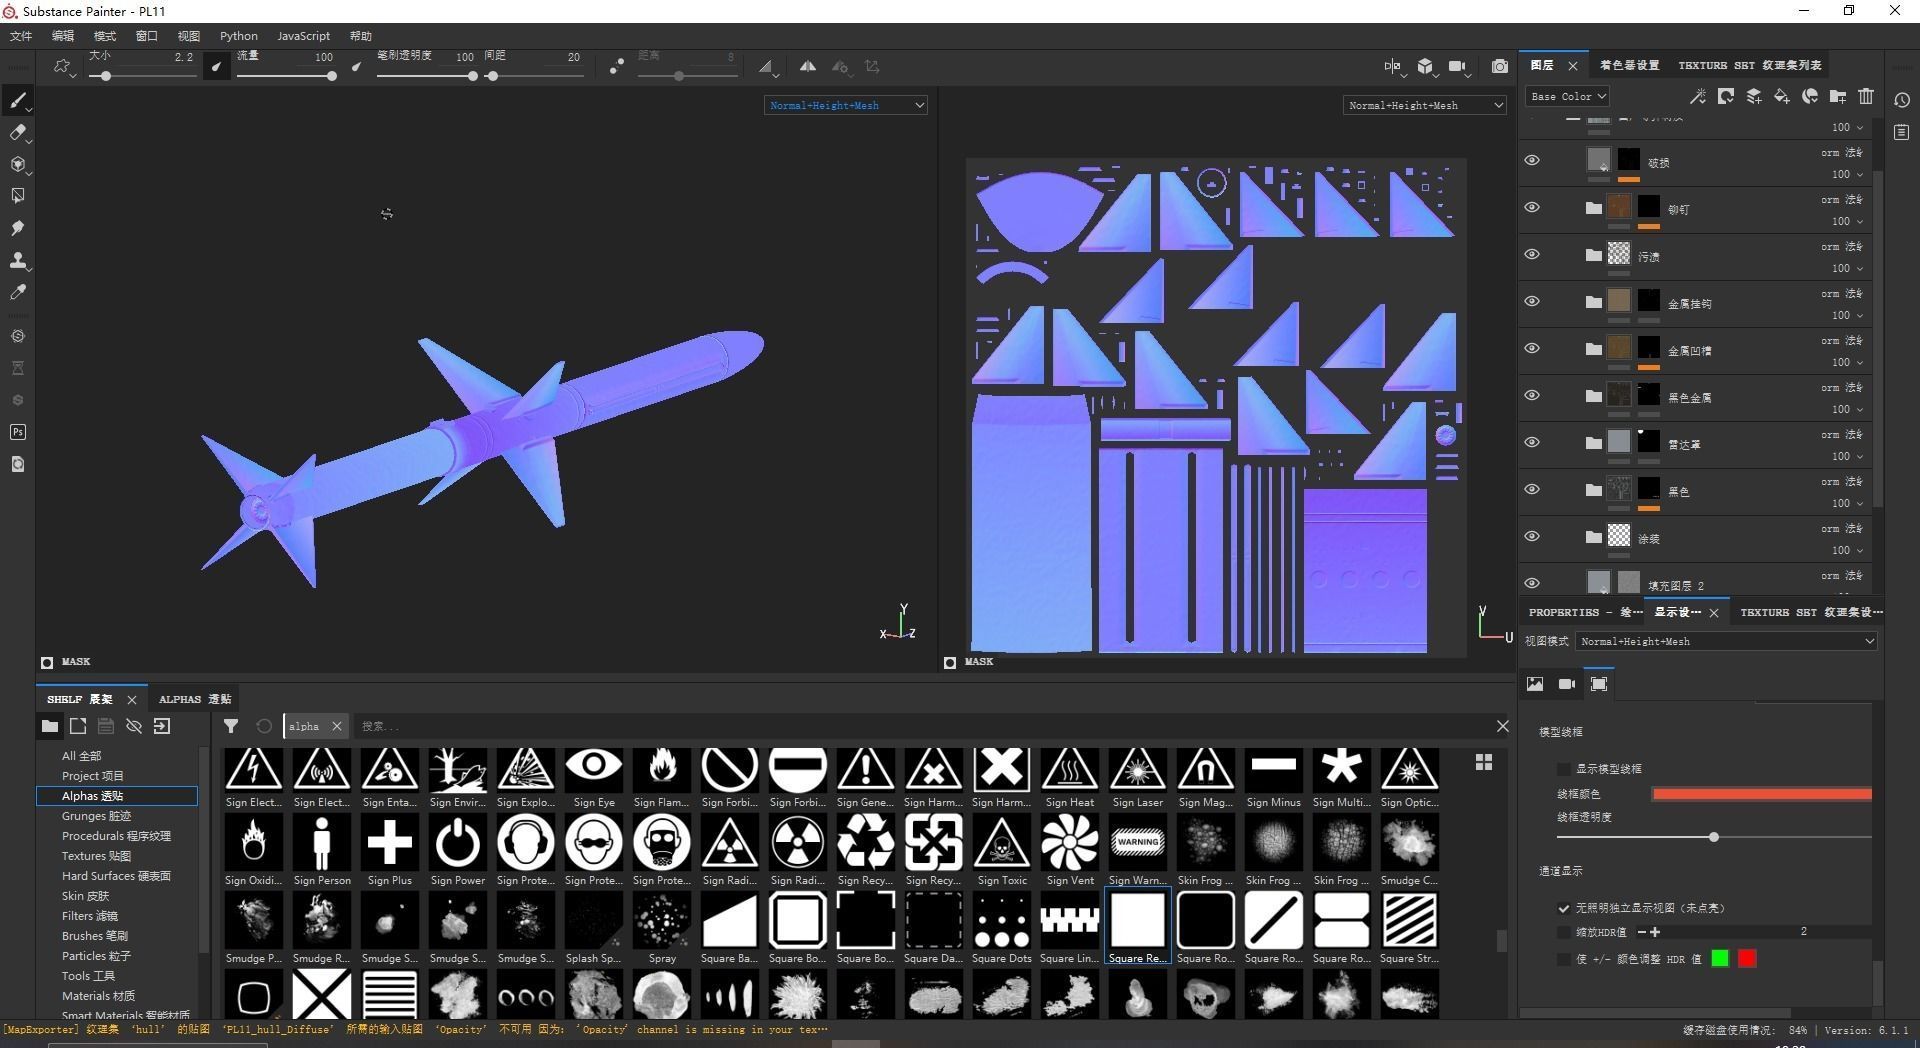Select the Material Picker eyedropper tool
1920x1048 pixels.
pos(18,292)
